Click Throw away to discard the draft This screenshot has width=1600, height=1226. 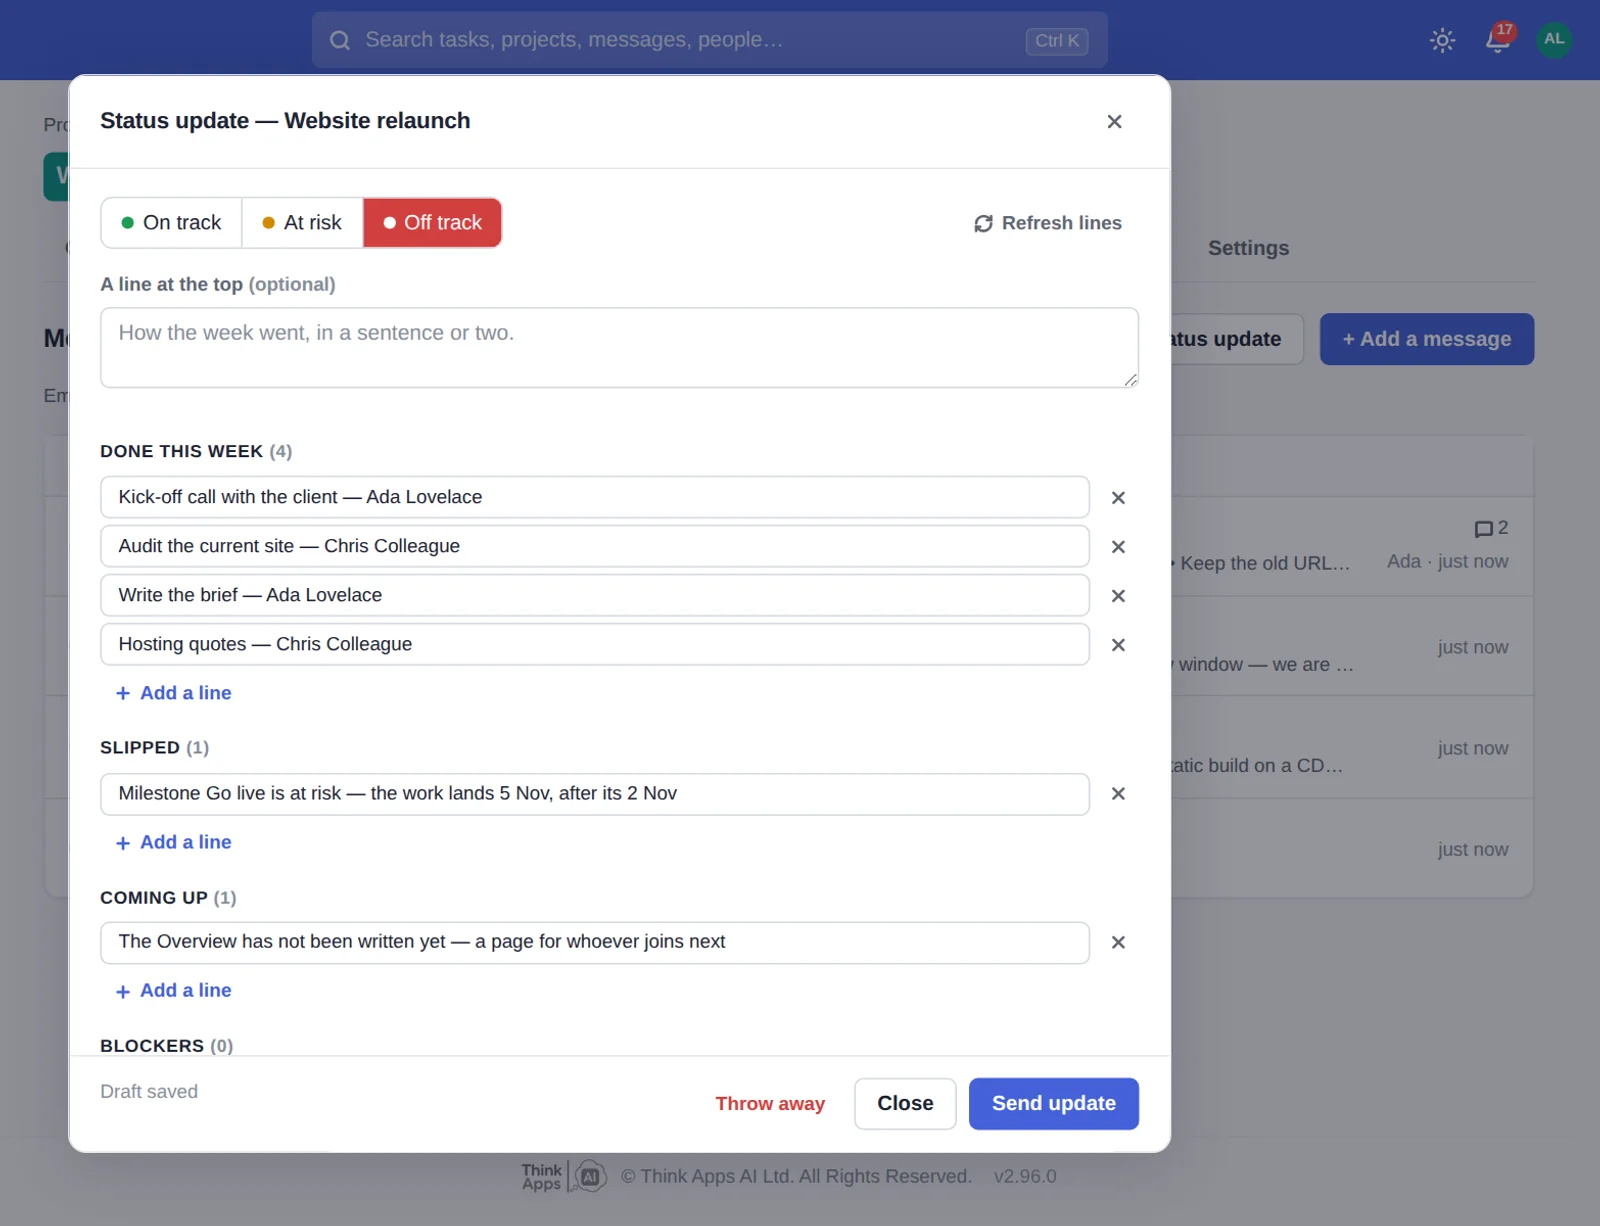coord(770,1104)
